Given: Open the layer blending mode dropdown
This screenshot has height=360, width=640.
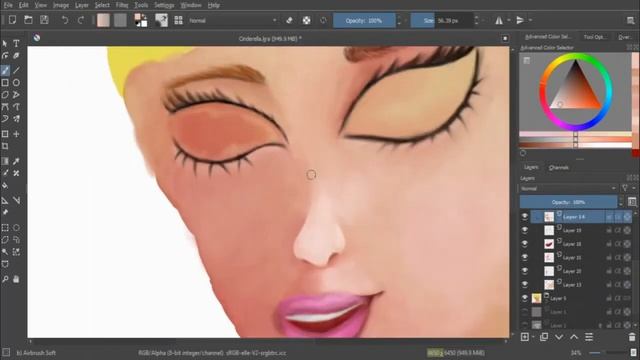Looking at the screenshot, I should [x=568, y=189].
